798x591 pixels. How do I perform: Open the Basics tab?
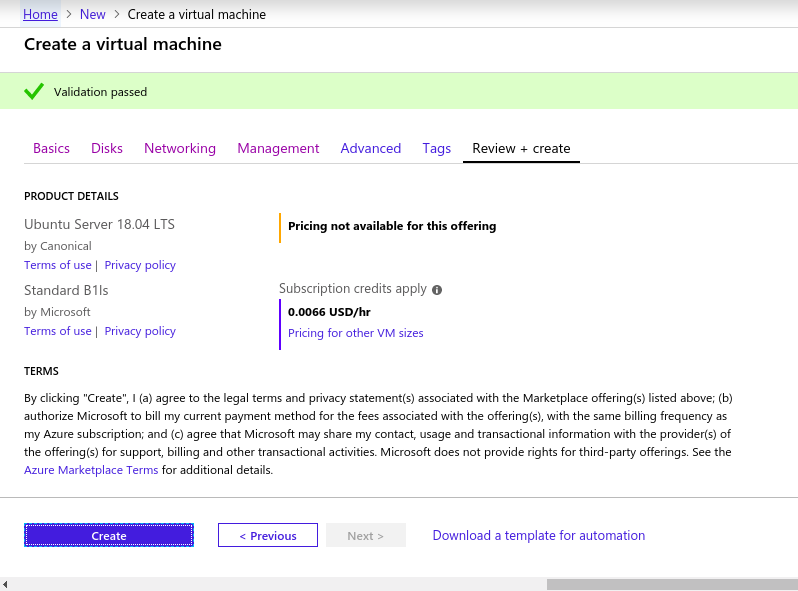point(51,148)
